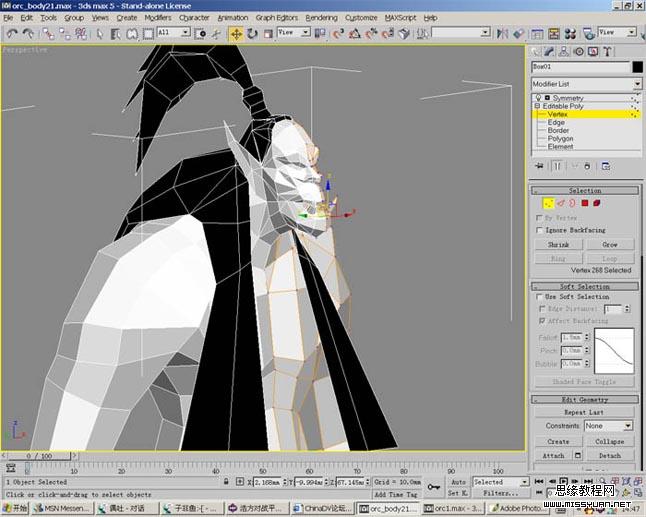This screenshot has height=517, width=646.
Task: Open the MAXScript menu
Action: click(400, 18)
